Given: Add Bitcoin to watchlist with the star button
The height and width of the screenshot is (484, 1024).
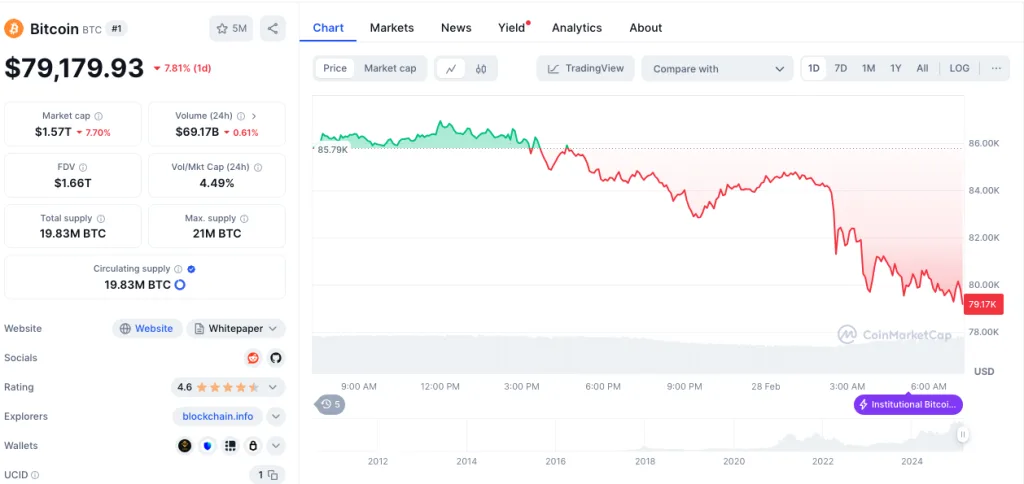Looking at the screenshot, I should [231, 29].
